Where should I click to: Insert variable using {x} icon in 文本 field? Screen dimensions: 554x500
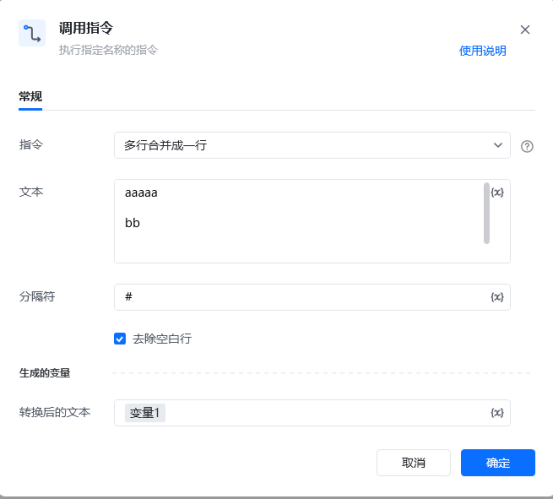pyautogui.click(x=497, y=192)
